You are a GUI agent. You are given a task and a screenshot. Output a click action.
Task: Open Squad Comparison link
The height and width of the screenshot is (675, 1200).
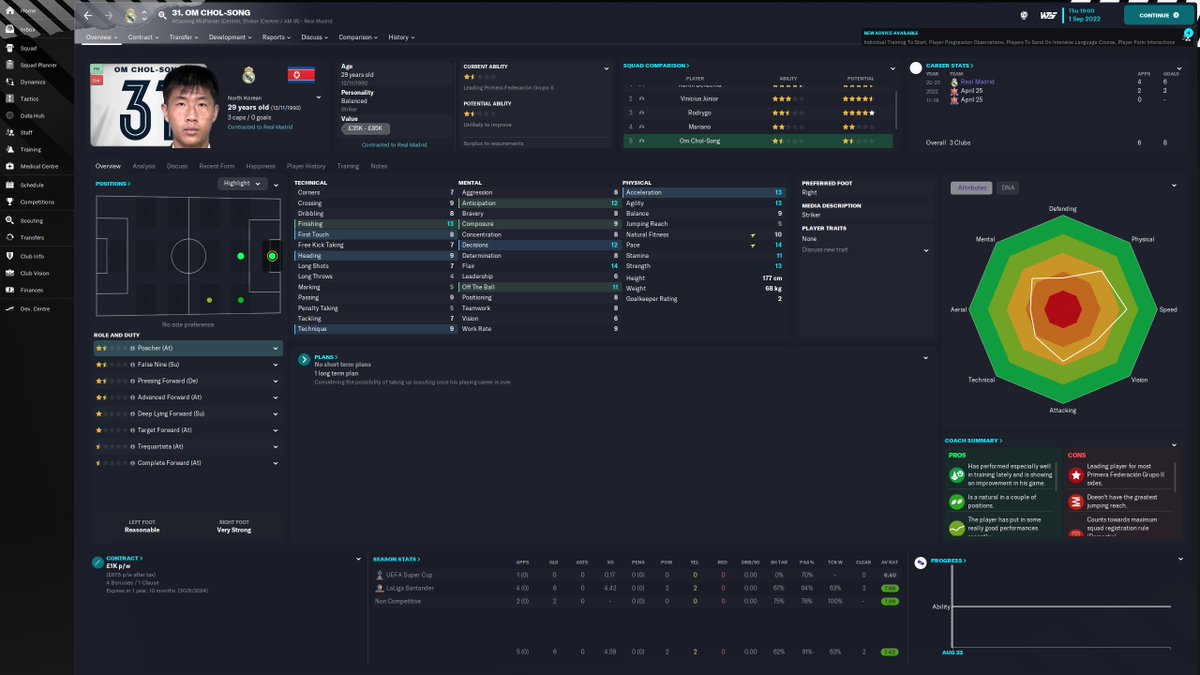click(x=656, y=65)
